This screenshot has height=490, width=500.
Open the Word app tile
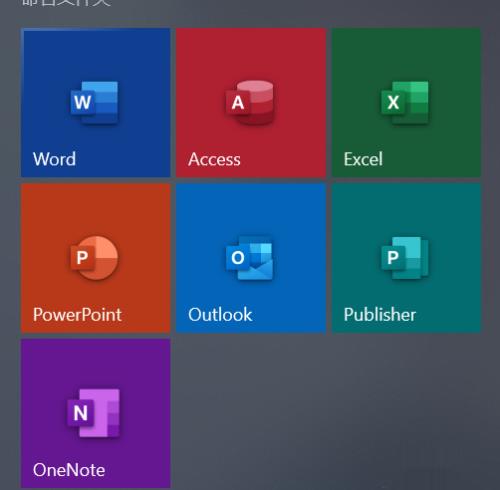96,103
